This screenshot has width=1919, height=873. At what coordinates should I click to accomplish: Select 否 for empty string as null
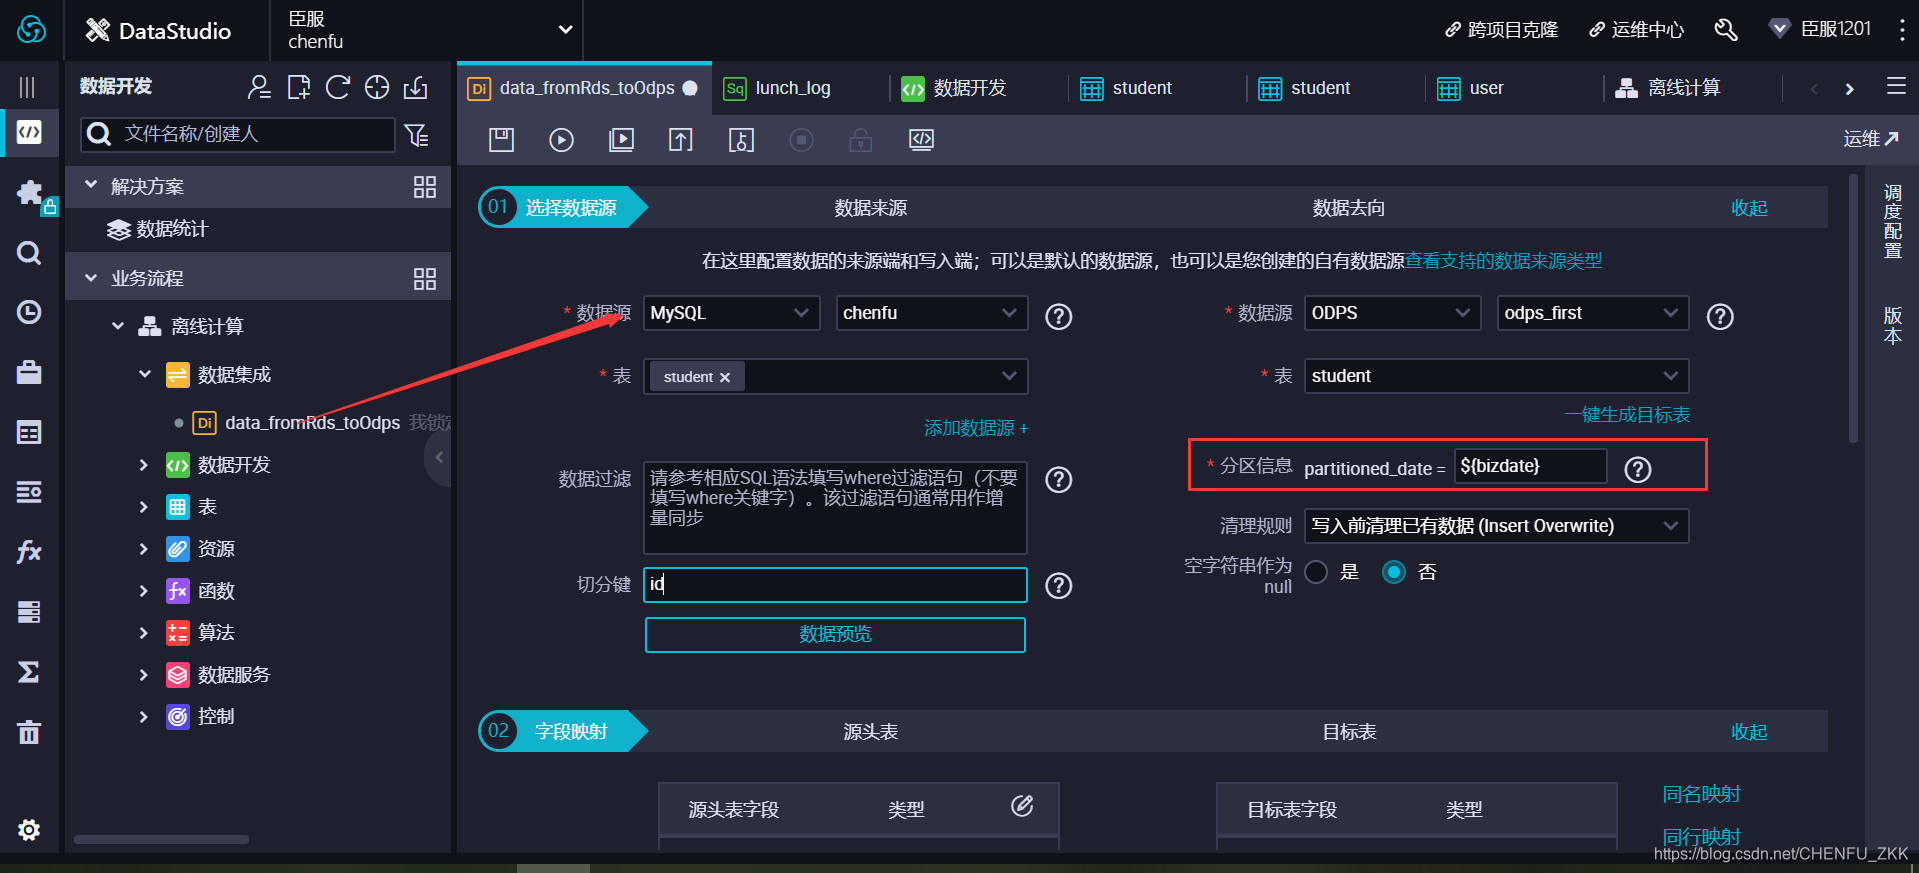click(1393, 572)
